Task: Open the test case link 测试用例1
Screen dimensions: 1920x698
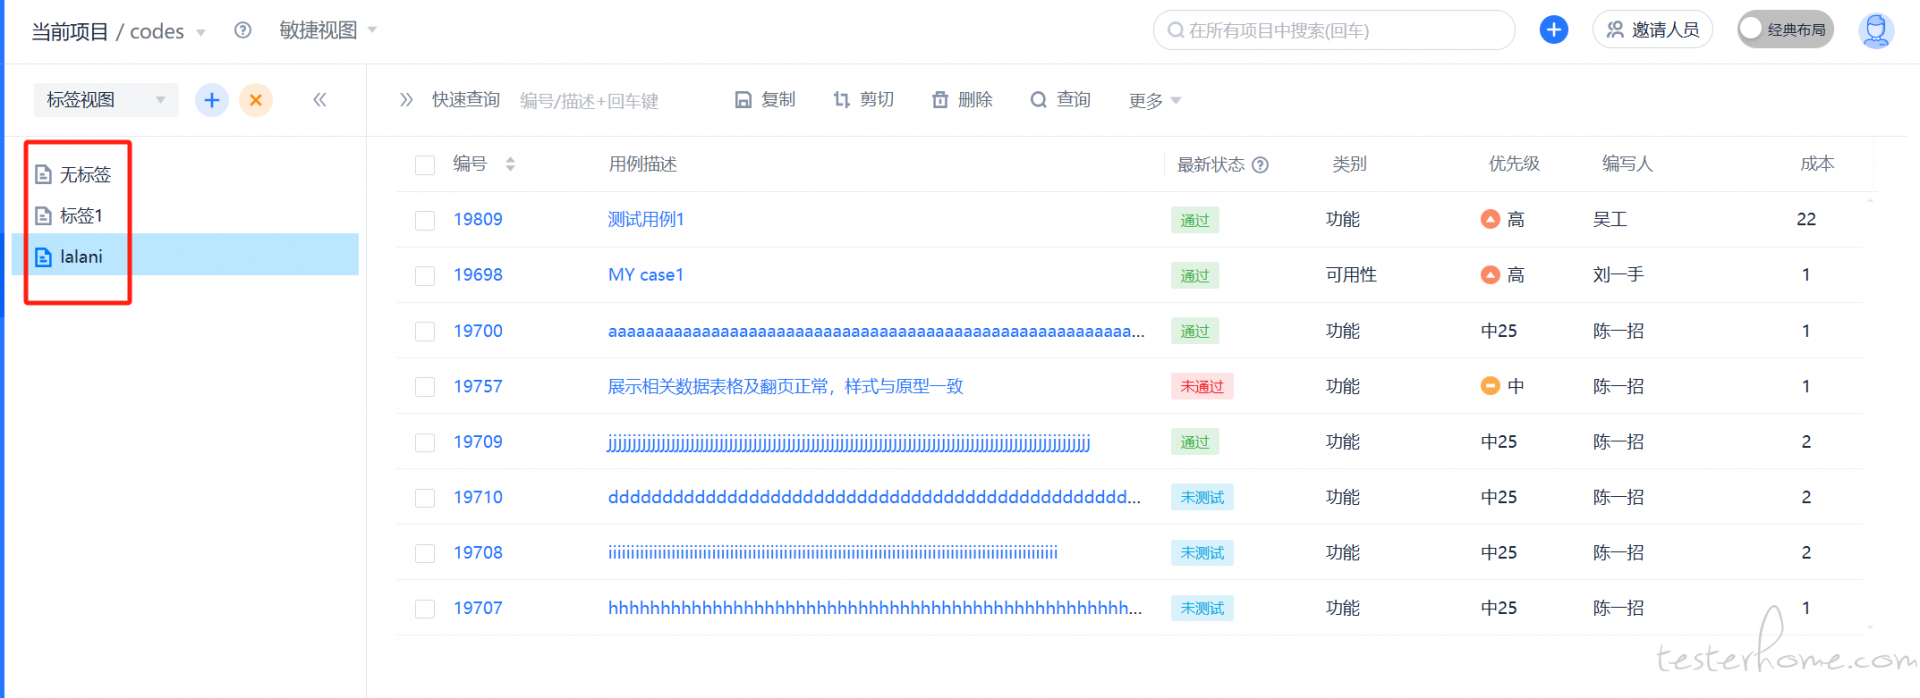Action: (x=646, y=220)
